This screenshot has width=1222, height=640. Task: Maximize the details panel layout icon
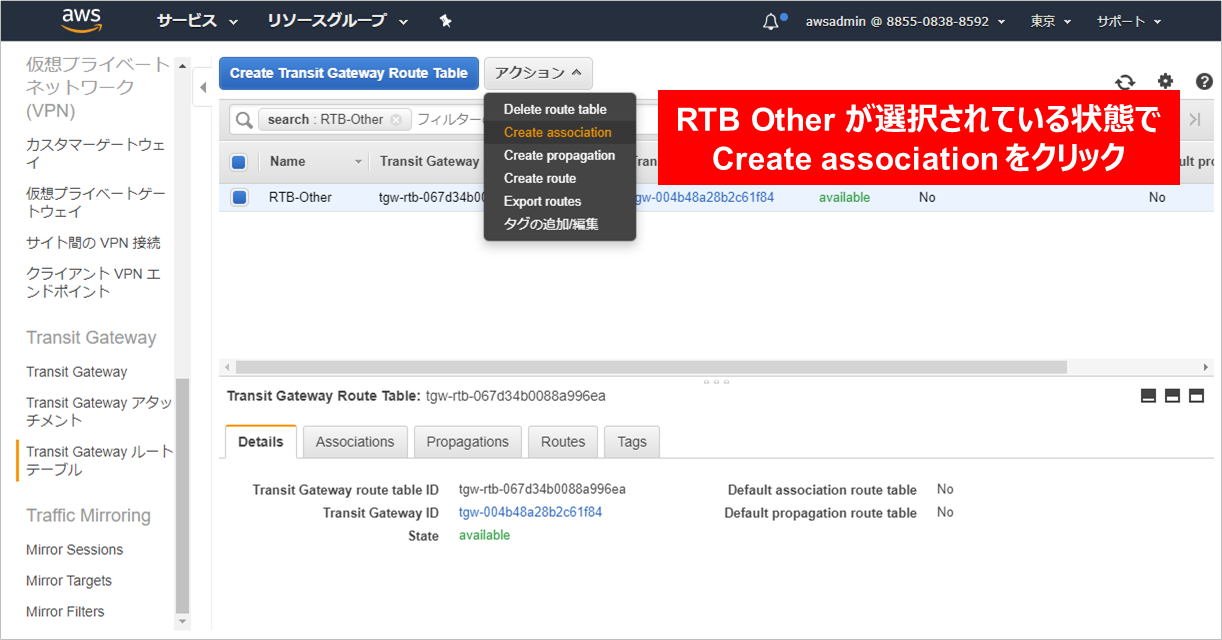coord(1196,396)
